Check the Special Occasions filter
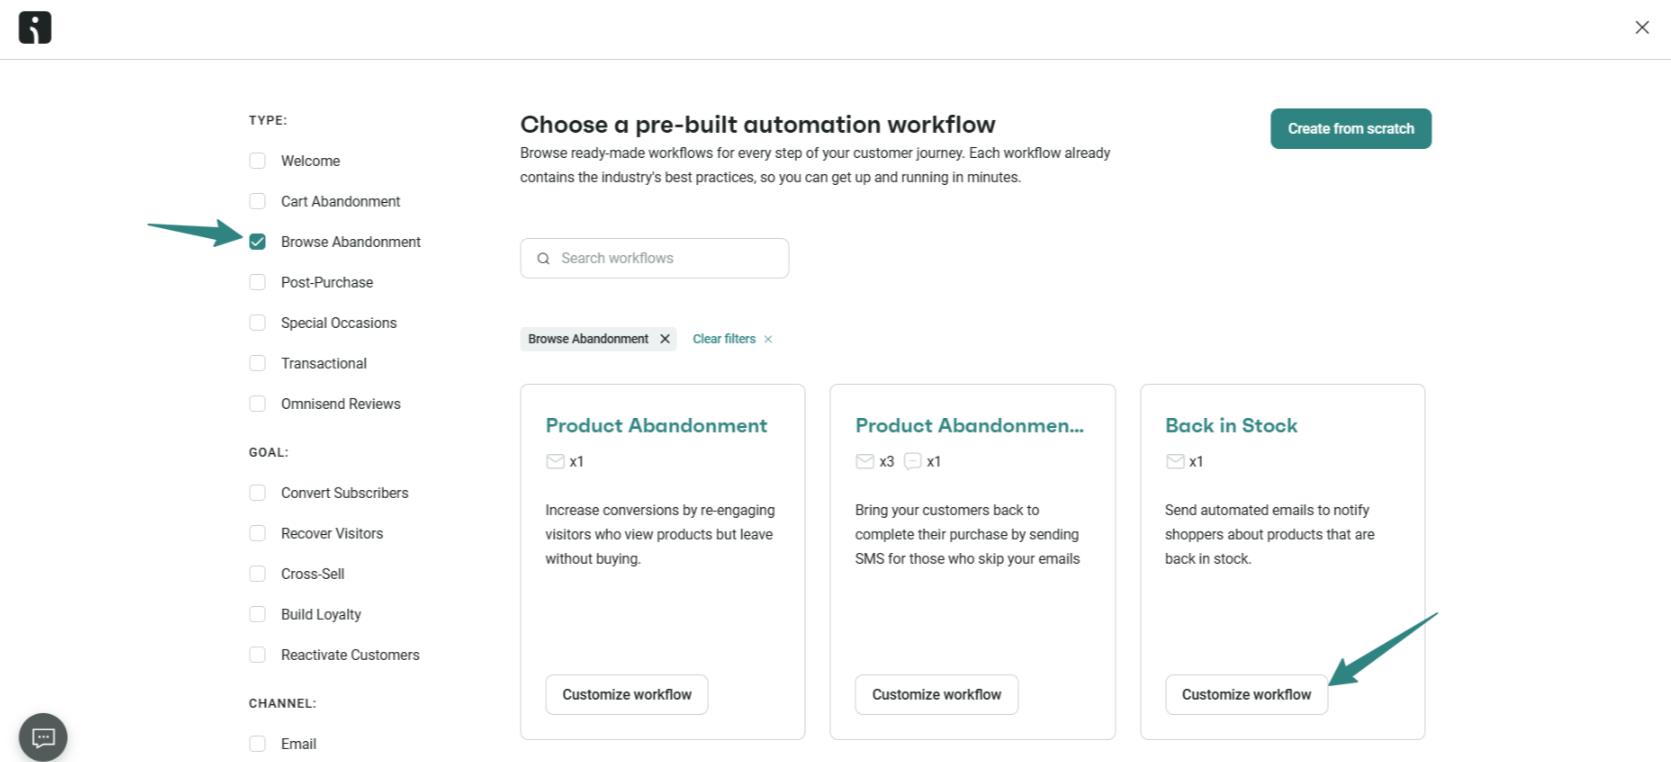 click(257, 322)
